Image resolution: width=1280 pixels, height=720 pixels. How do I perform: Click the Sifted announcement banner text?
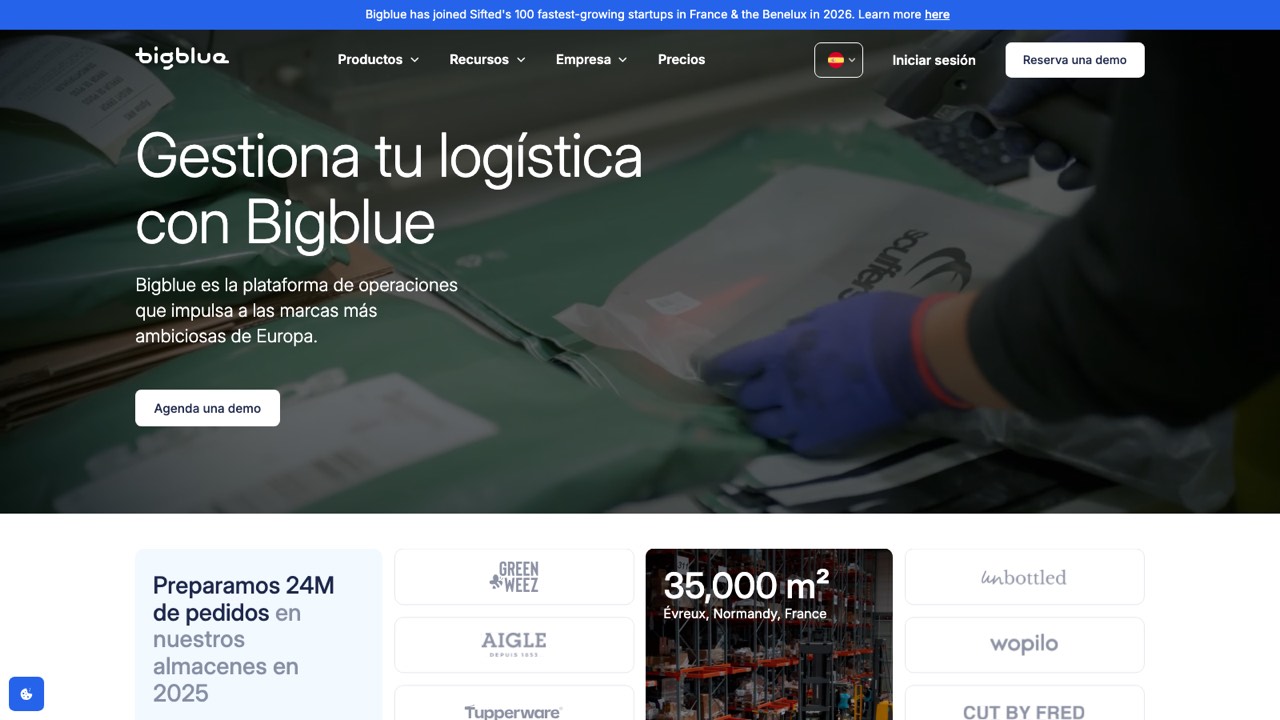click(657, 15)
